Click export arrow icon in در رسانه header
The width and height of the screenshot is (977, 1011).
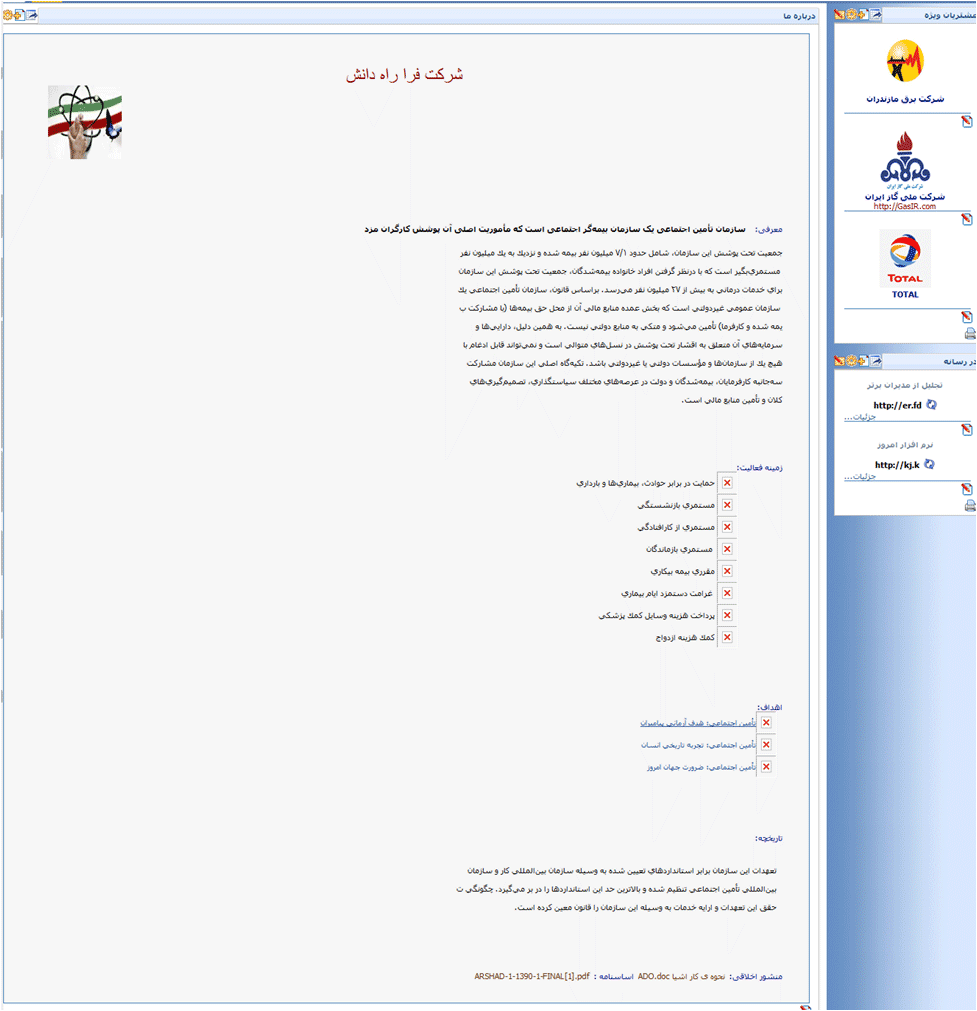click(875, 360)
